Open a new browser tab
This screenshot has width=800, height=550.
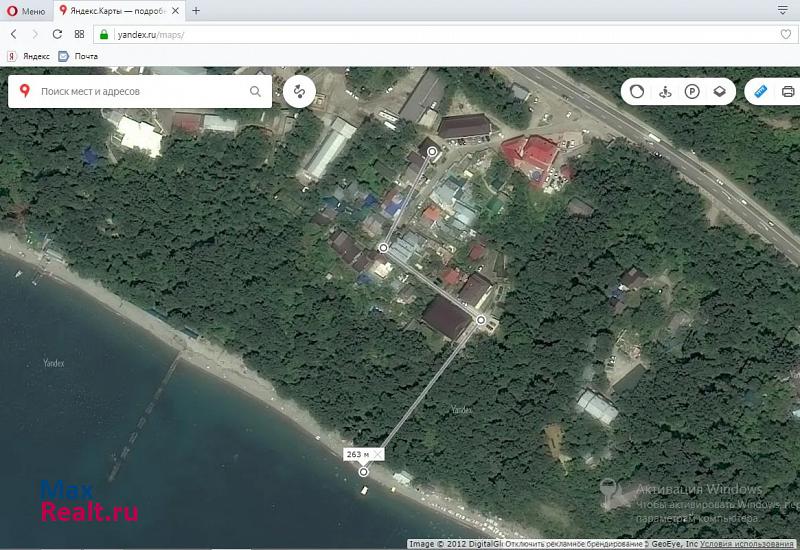[196, 11]
